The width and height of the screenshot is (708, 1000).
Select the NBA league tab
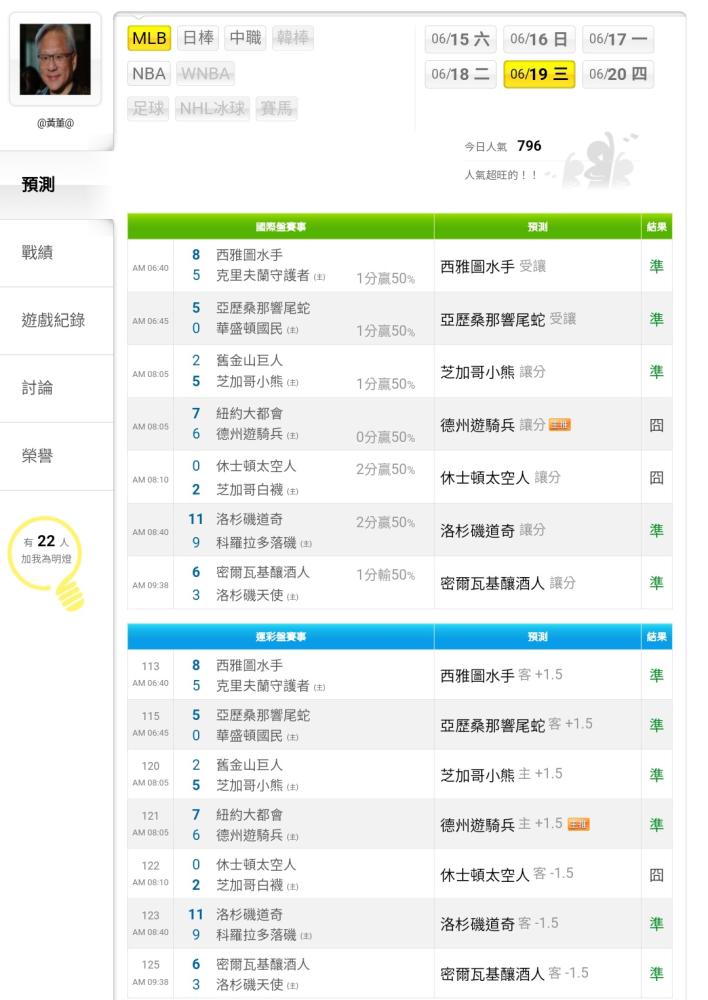(149, 73)
